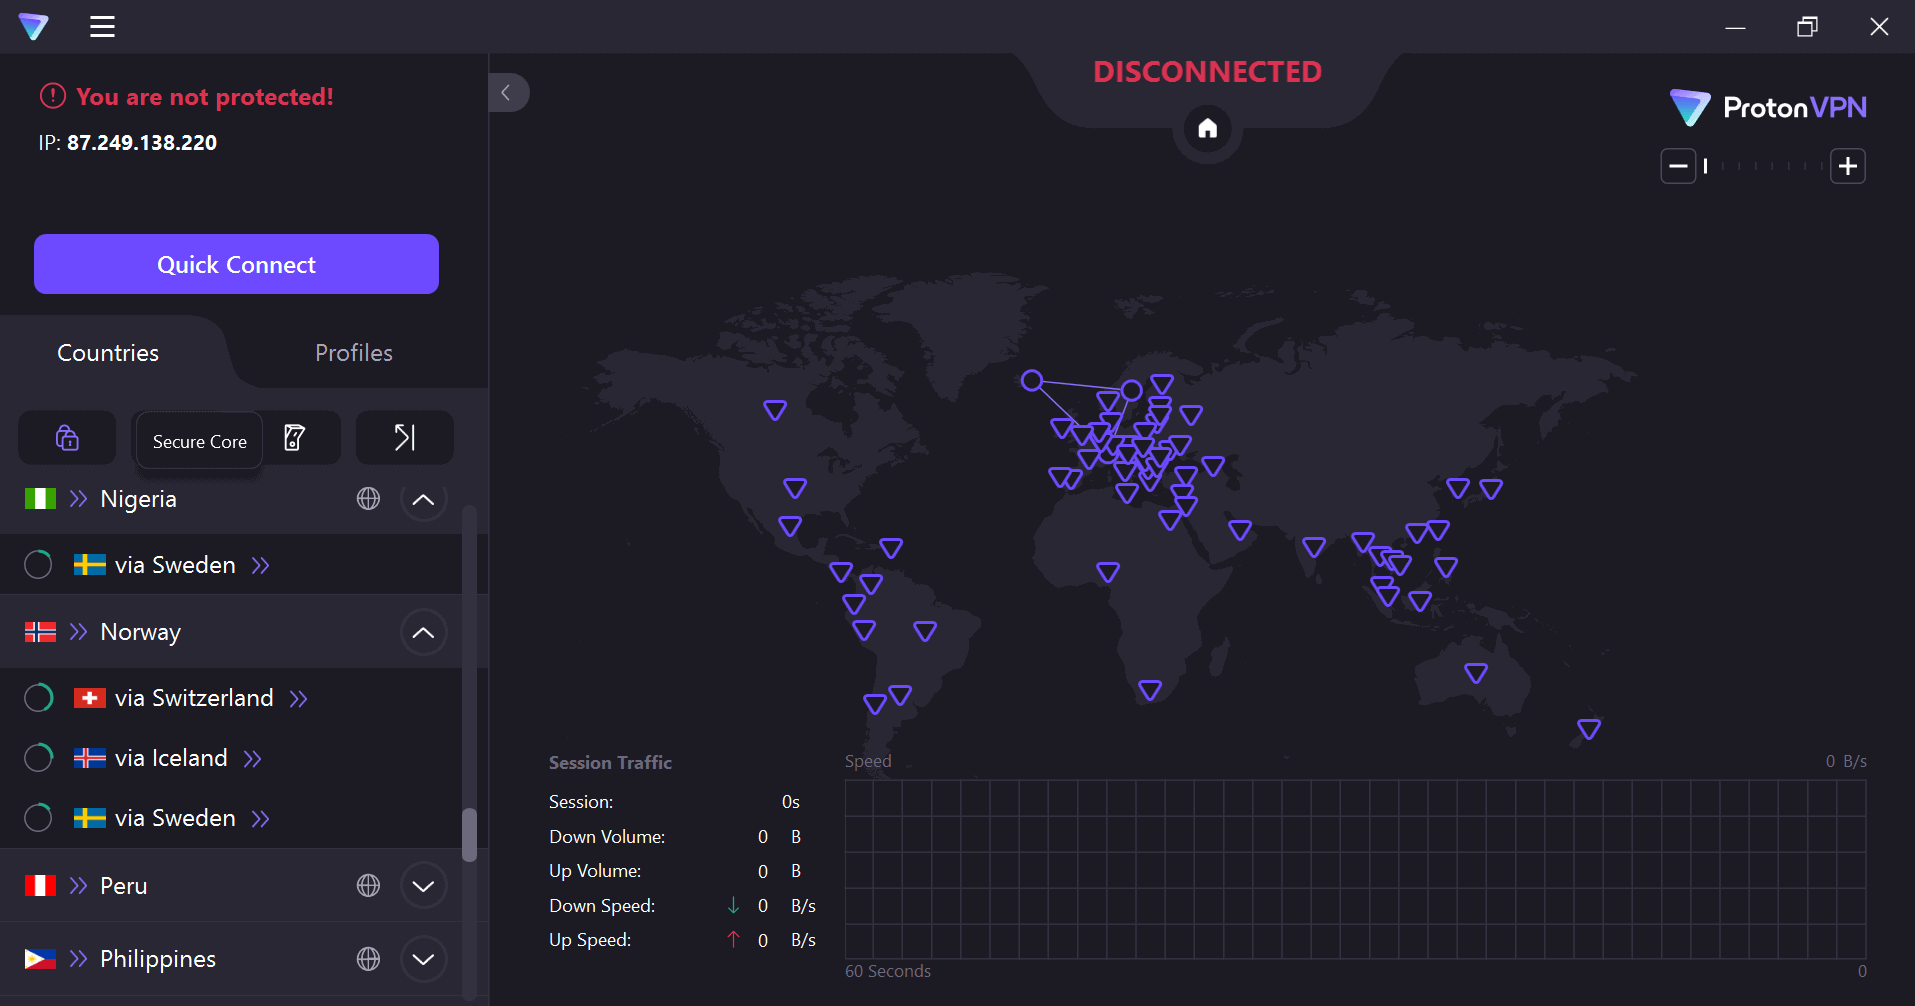The image size is (1915, 1006).
Task: Click the globe icon beside Peru
Action: 368,886
